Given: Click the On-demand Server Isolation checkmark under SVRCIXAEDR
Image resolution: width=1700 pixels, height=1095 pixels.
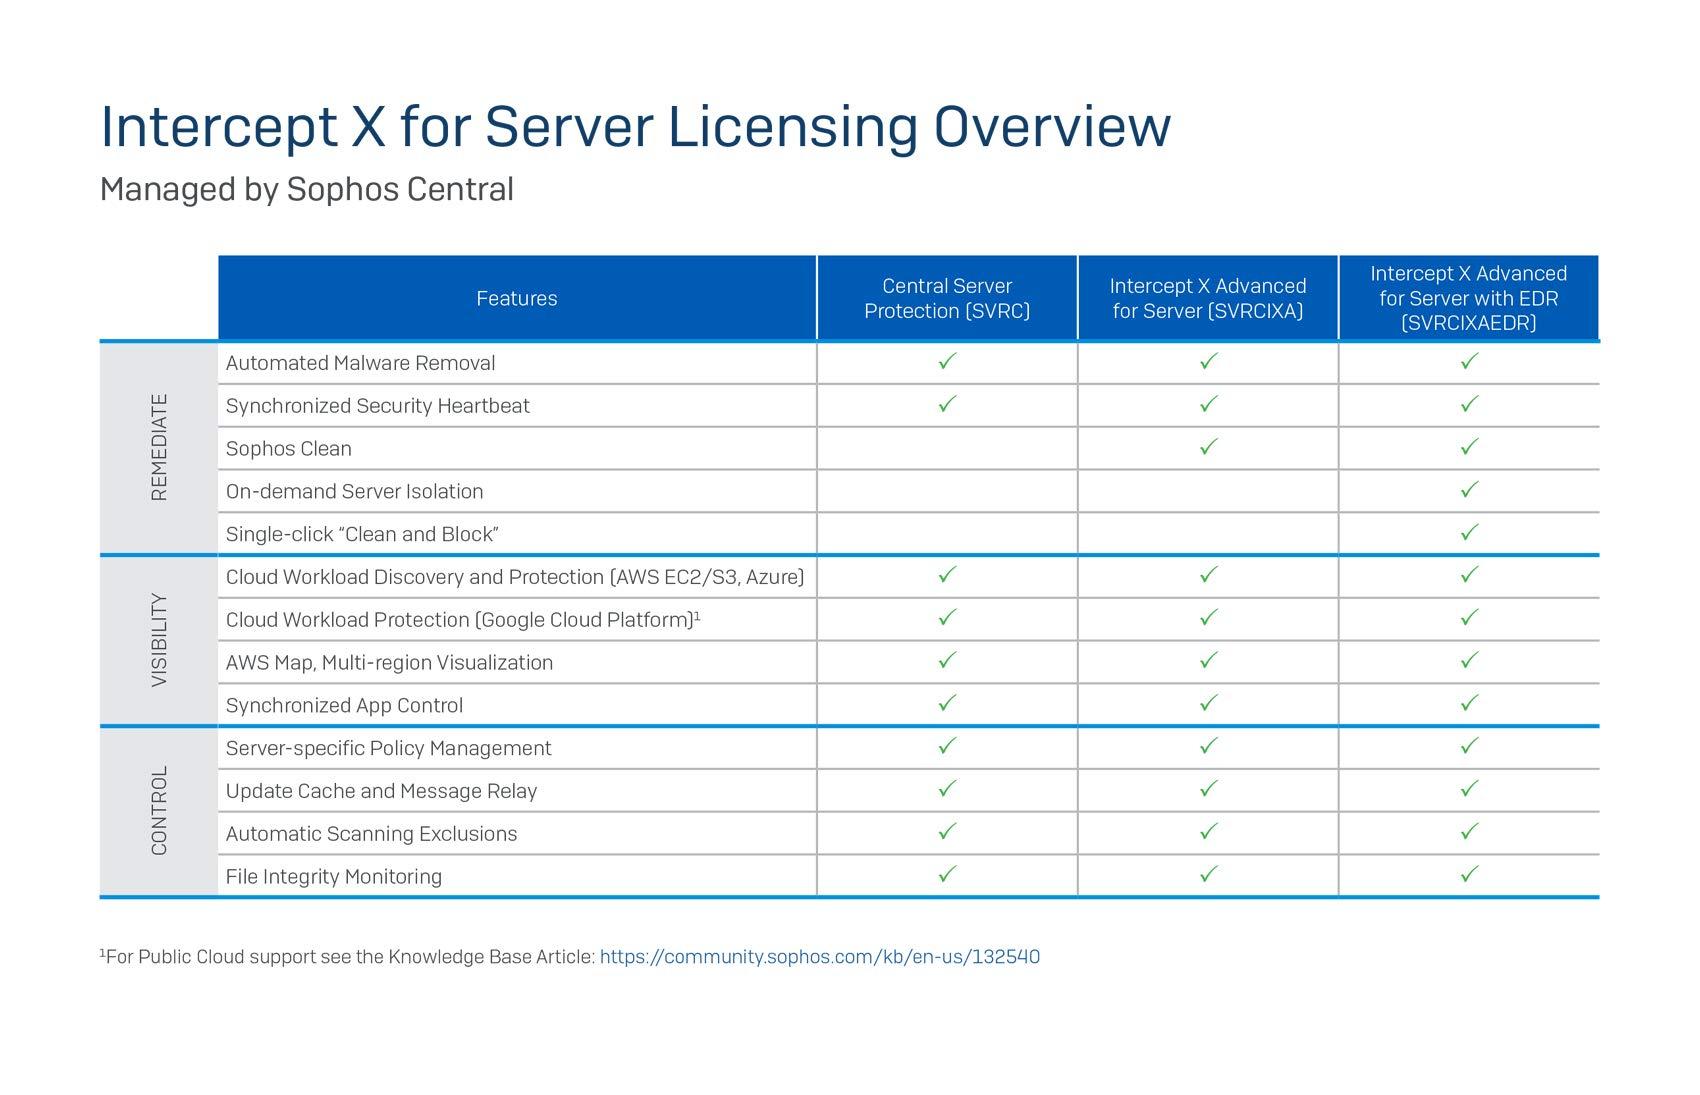Looking at the screenshot, I should click(x=1468, y=491).
